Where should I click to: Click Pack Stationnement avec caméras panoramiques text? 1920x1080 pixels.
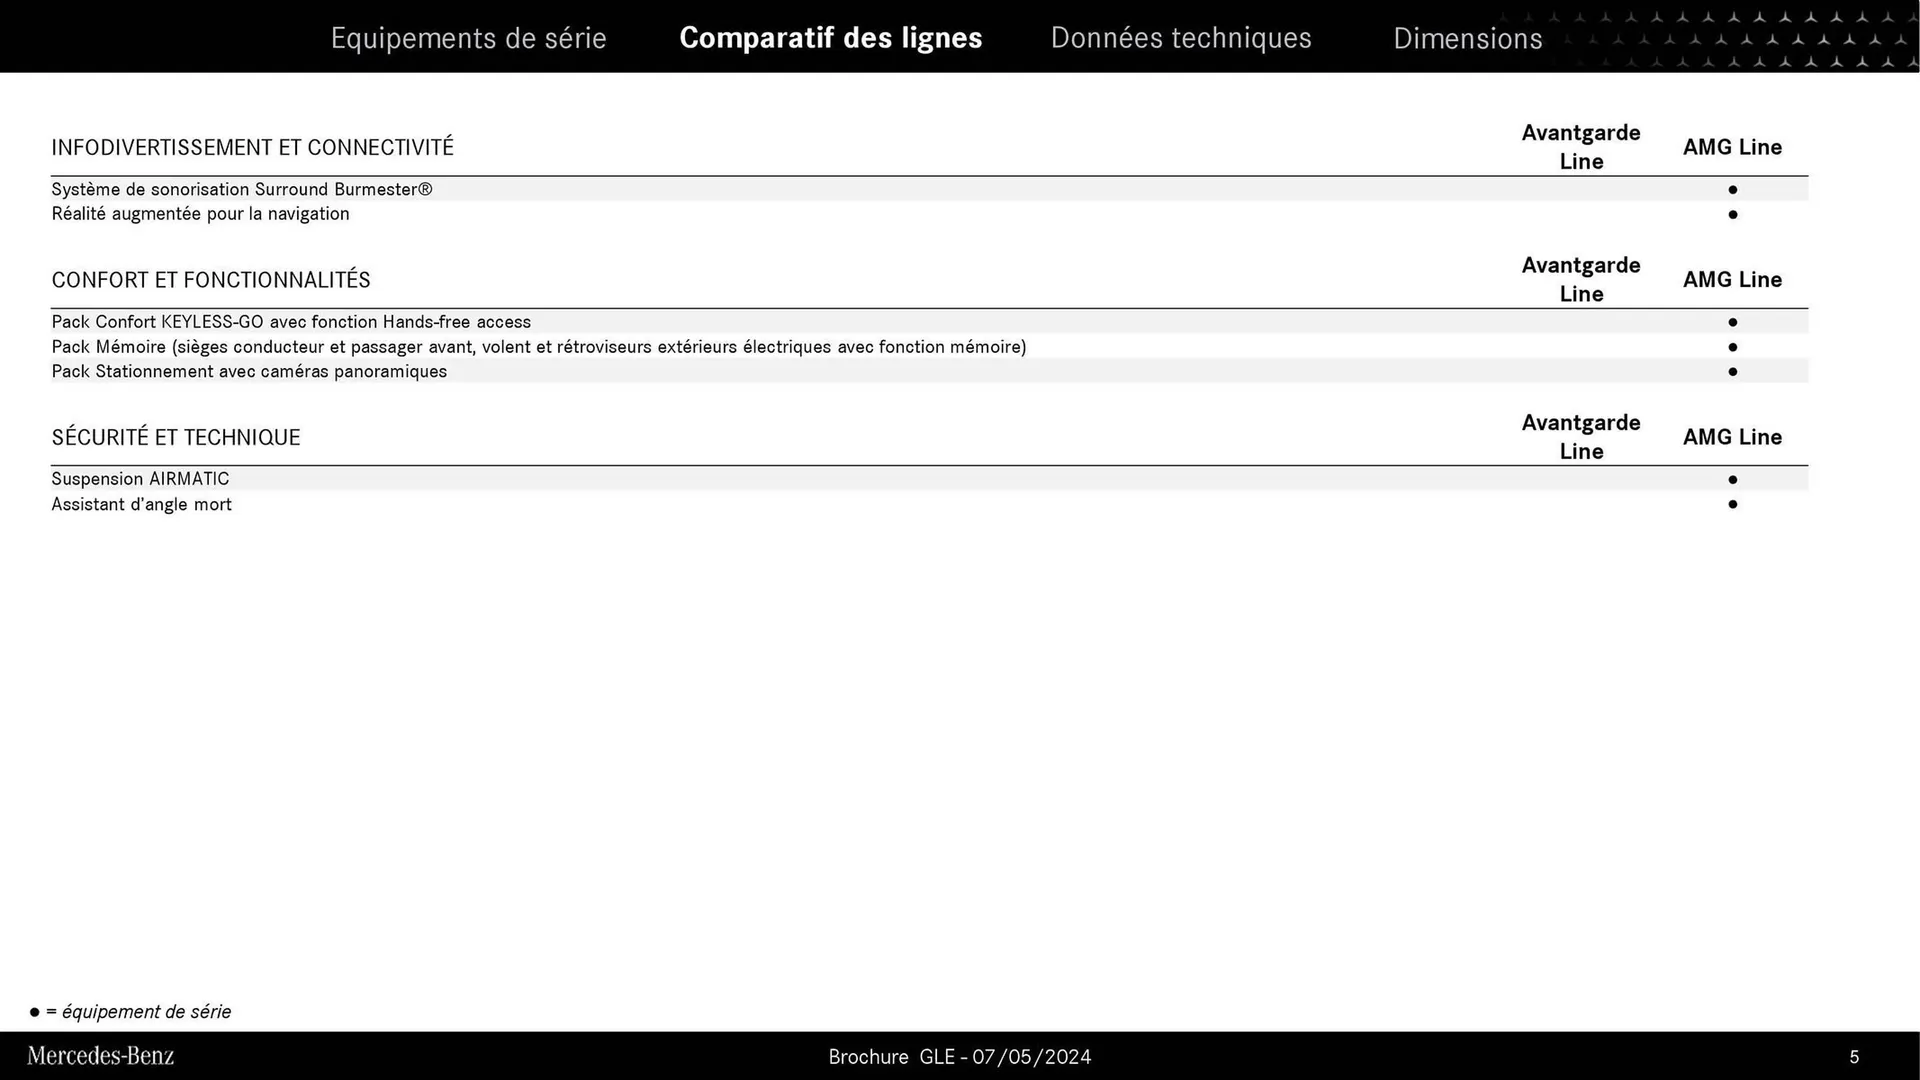click(249, 371)
